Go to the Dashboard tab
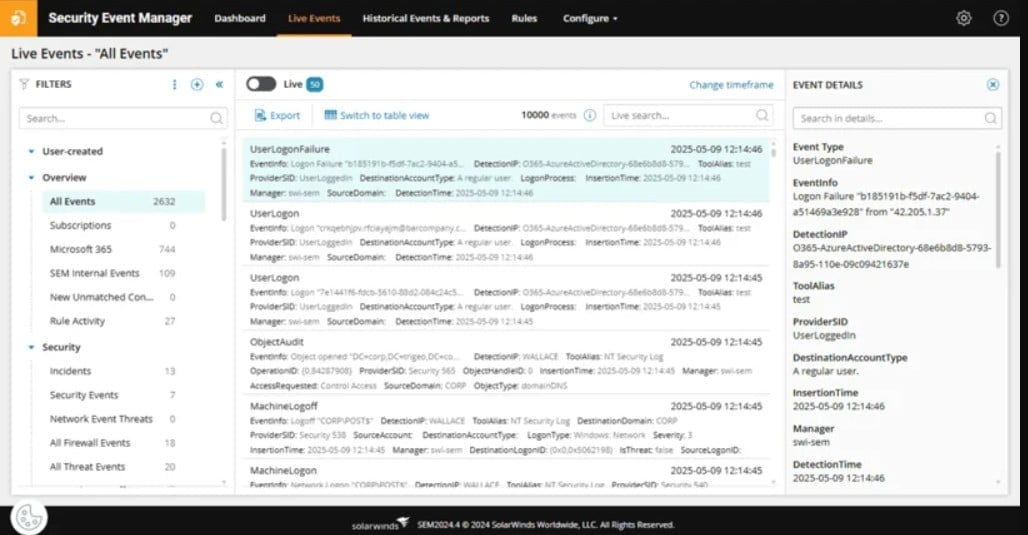 pos(240,18)
